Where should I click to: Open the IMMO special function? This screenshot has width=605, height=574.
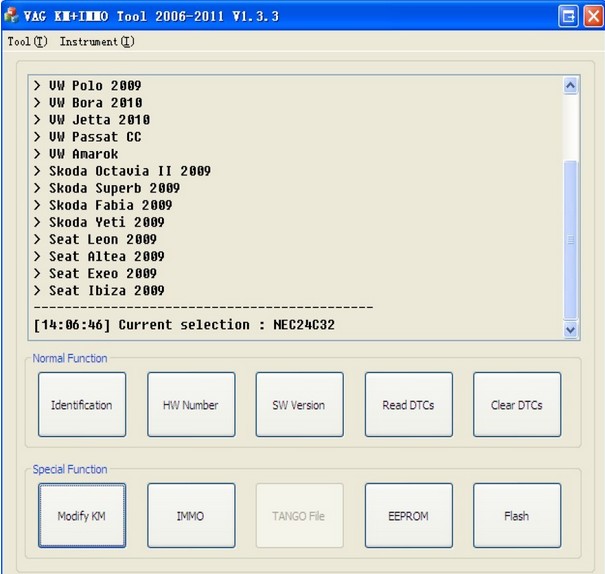[x=191, y=515]
